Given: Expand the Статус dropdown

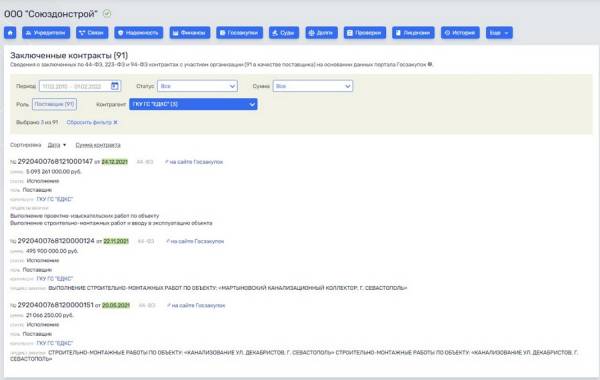Looking at the screenshot, I should [197, 86].
